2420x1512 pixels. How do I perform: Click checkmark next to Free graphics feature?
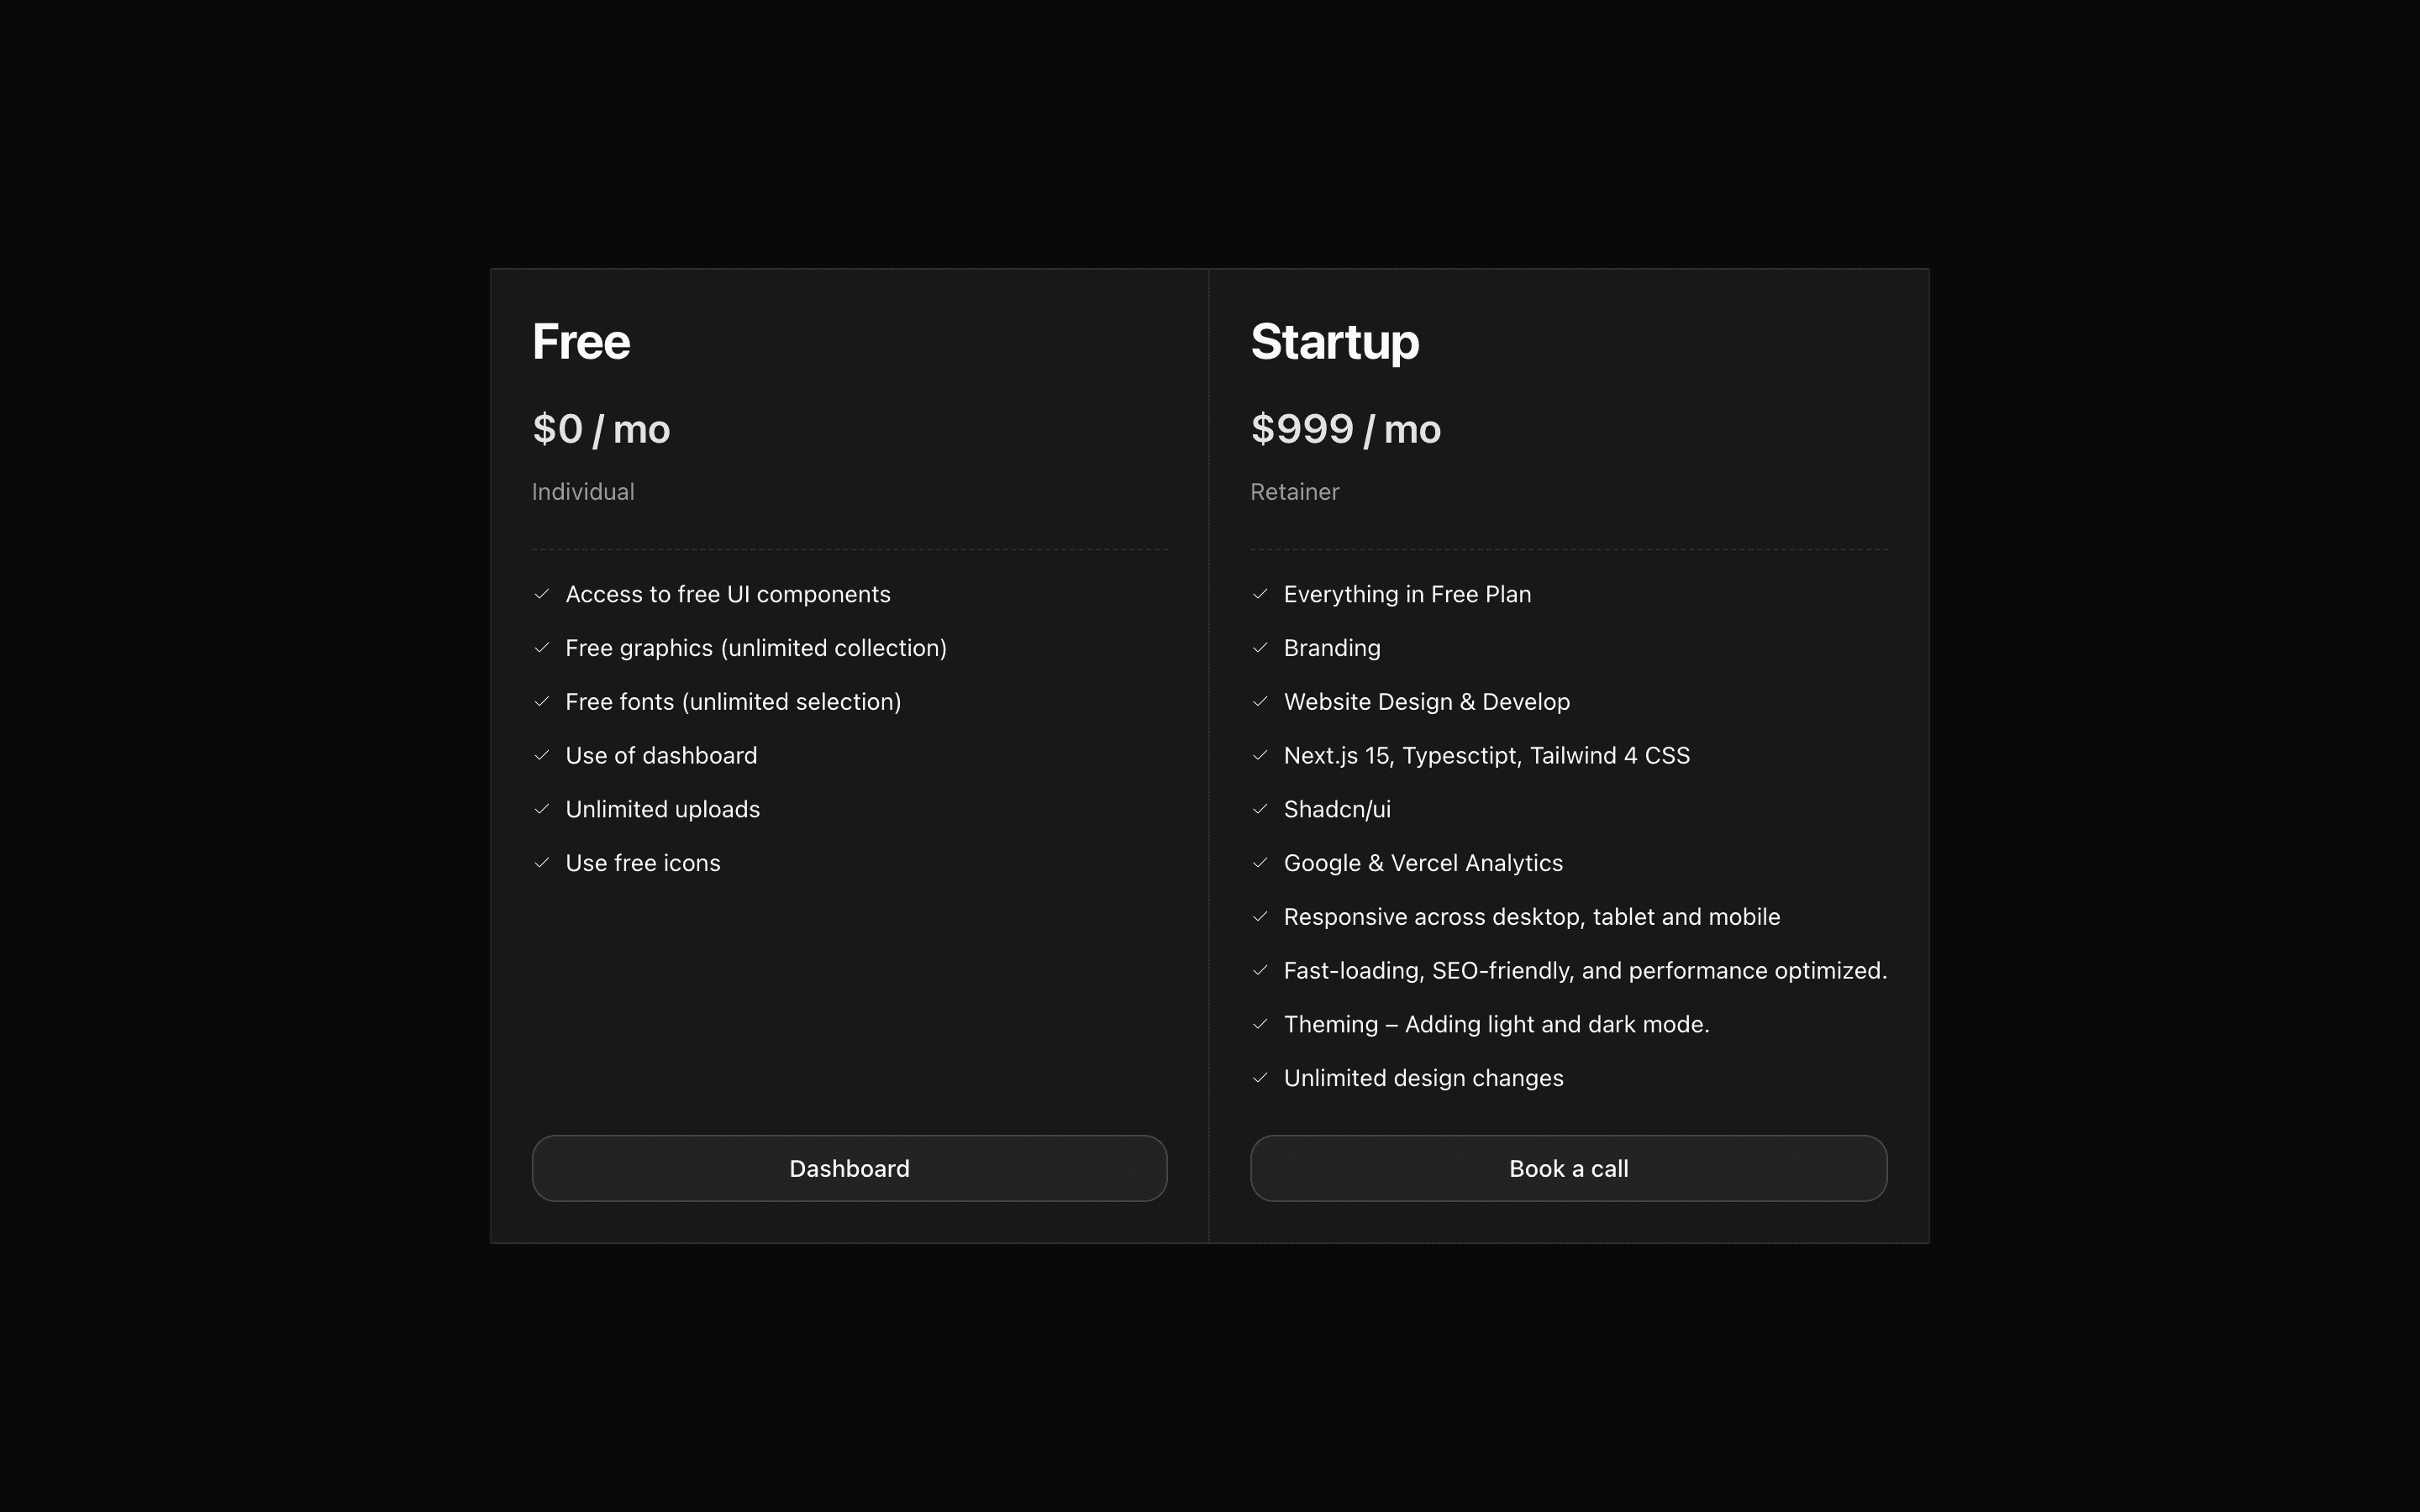(542, 648)
